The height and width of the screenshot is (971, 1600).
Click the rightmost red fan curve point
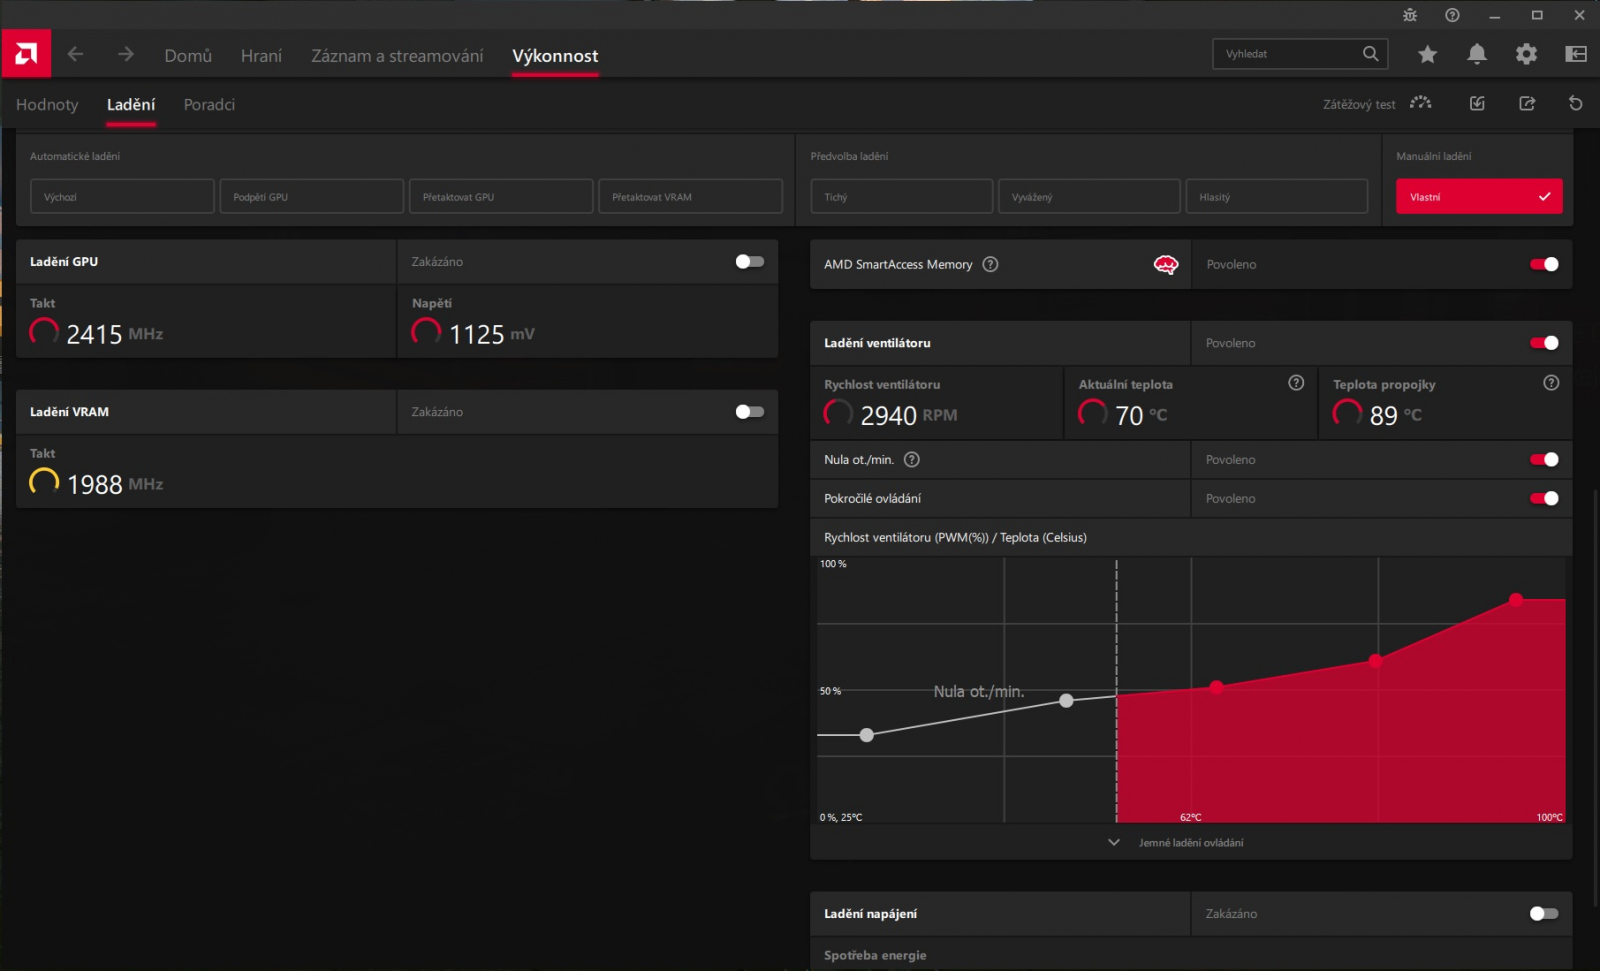[1516, 600]
